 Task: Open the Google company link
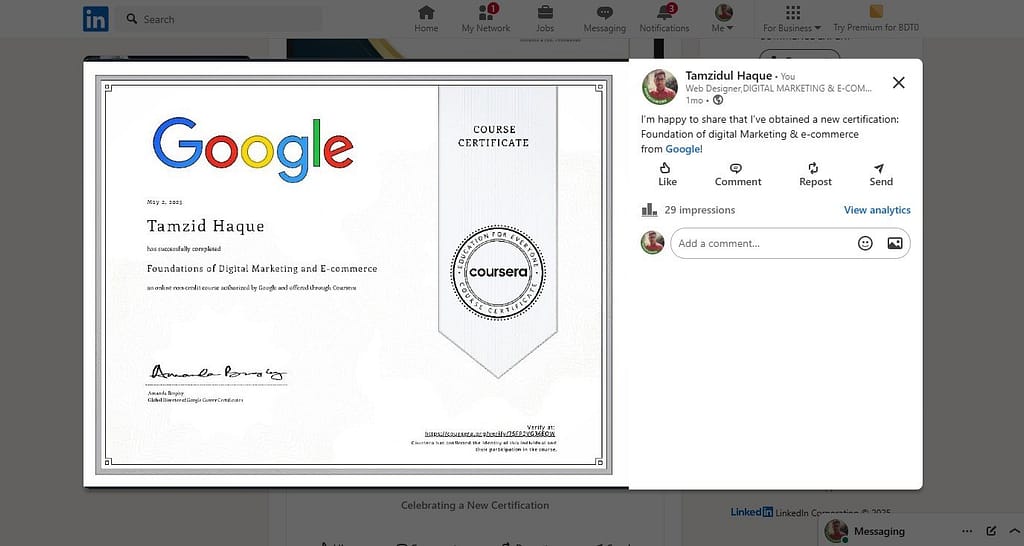tap(684, 149)
